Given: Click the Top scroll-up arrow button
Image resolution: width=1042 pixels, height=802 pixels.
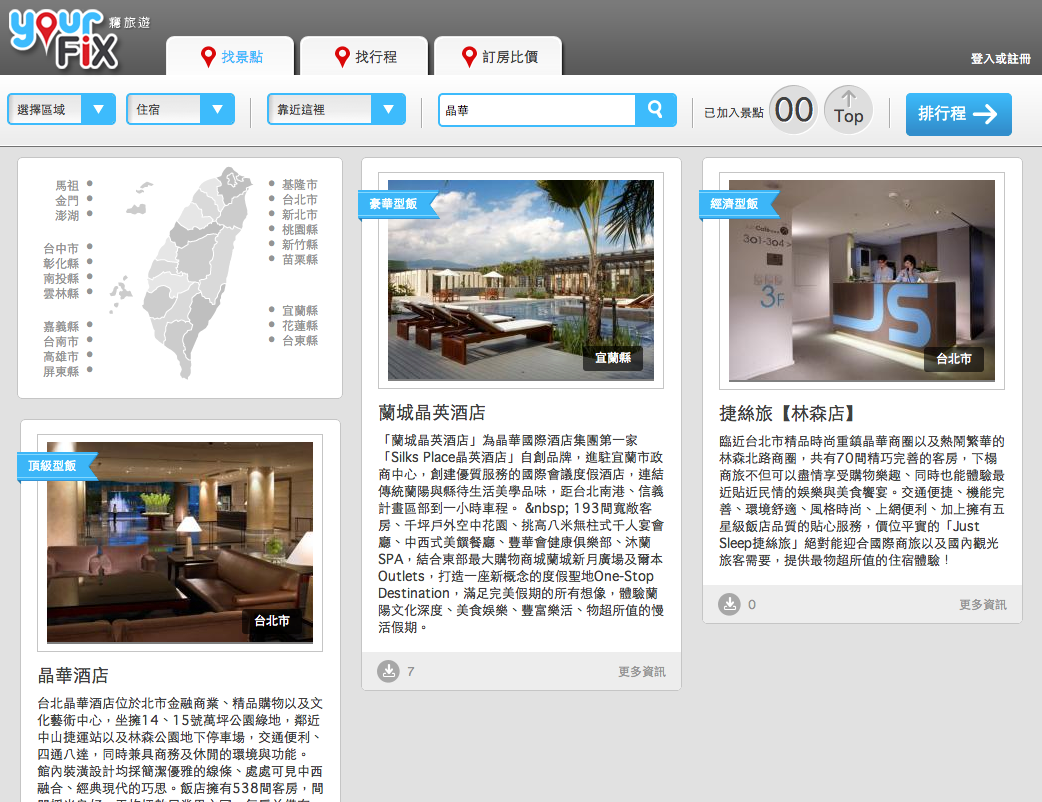Looking at the screenshot, I should [849, 110].
